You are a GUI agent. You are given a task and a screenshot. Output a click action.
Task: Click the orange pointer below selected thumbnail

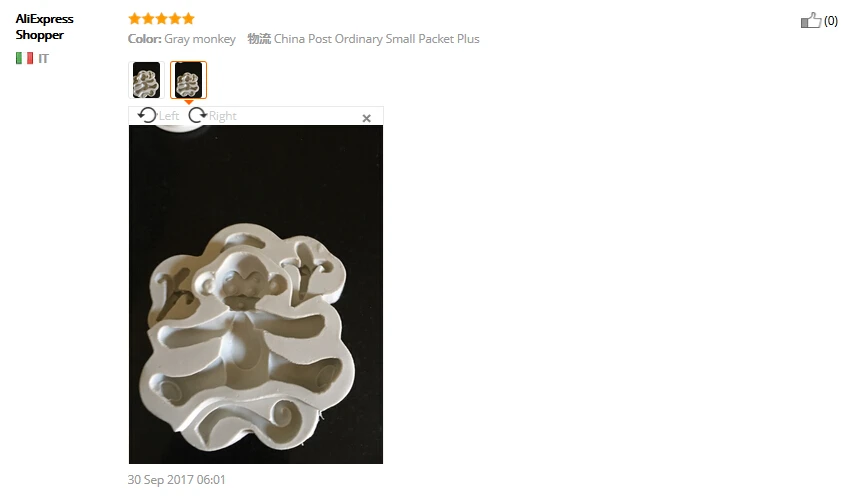pos(189,102)
